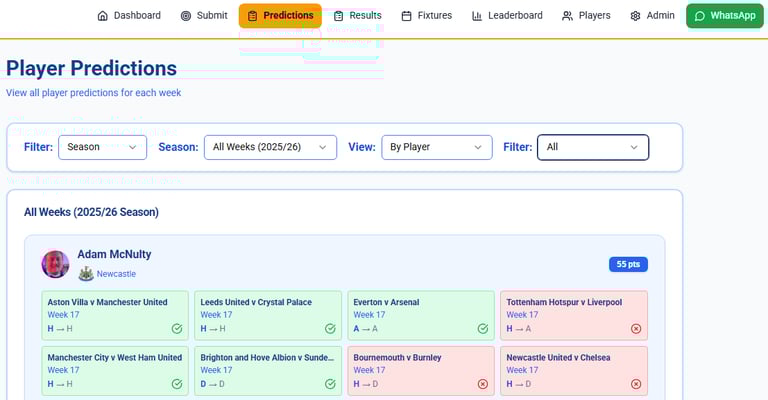This screenshot has height=400, width=768.
Task: Click check icon on Leeds United card
Action: coord(330,329)
